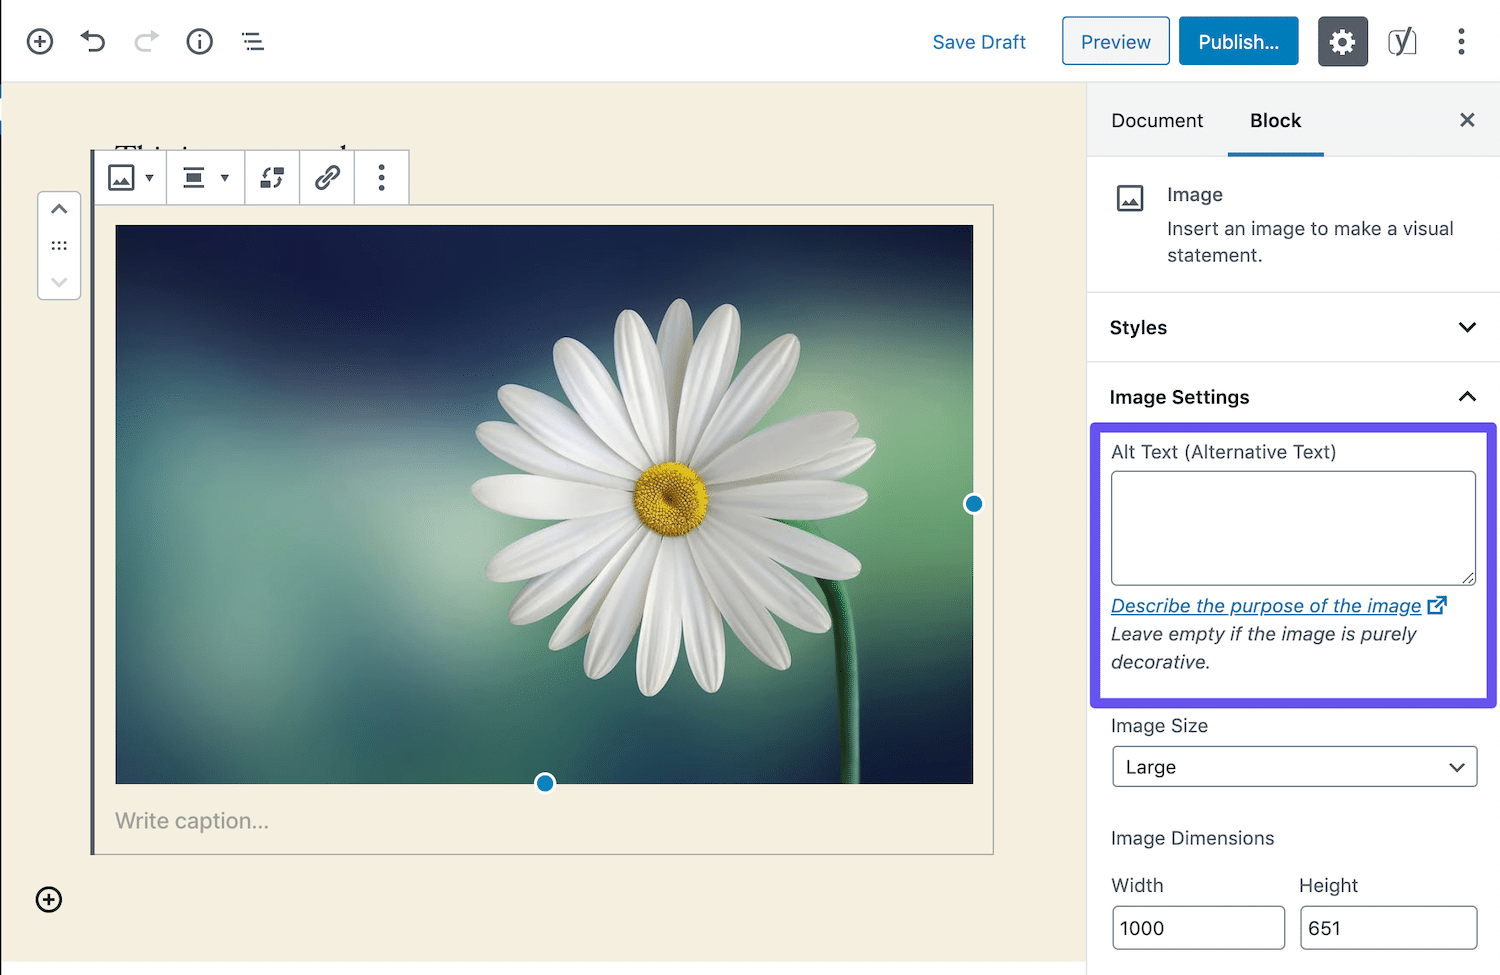Move the image block up
The width and height of the screenshot is (1500, 975).
[59, 209]
